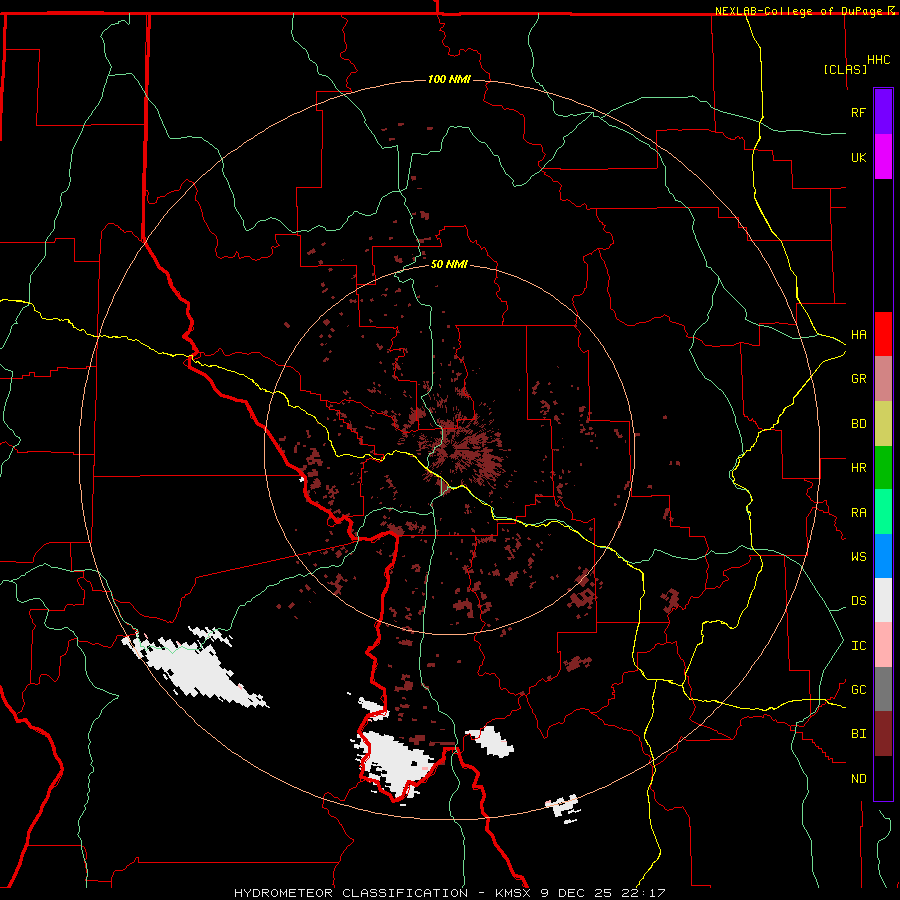Click the gray GC legend color swatch
Viewport: 900px width, 900px height.
(x=883, y=689)
